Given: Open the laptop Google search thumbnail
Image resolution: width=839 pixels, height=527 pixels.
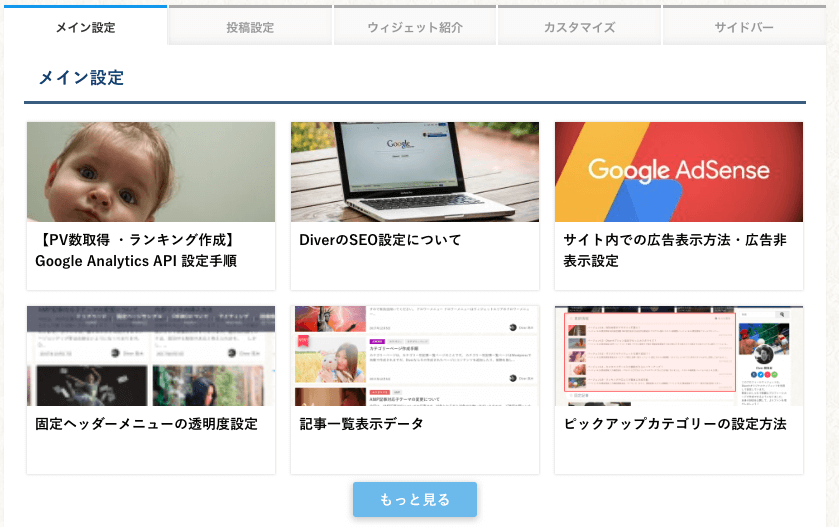Looking at the screenshot, I should (415, 172).
